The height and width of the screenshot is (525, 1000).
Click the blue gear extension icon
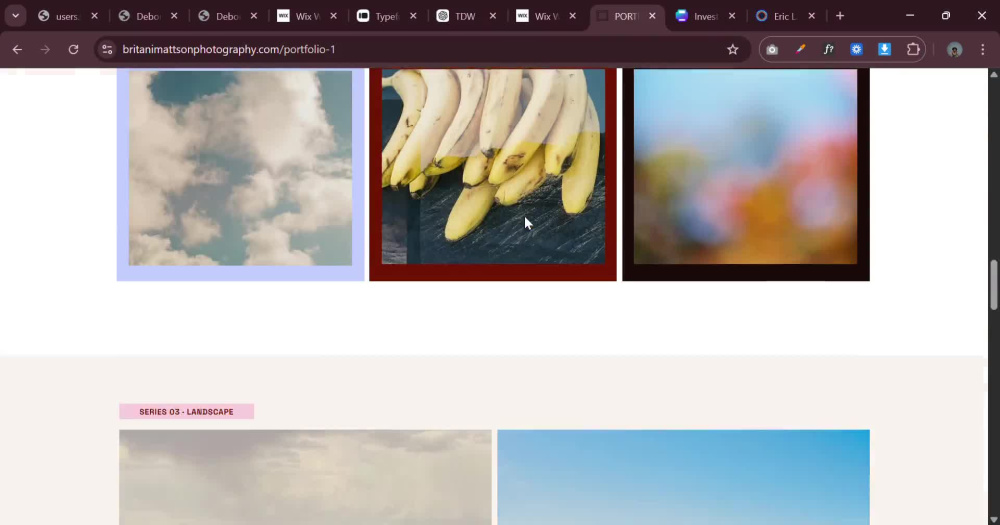(x=857, y=49)
